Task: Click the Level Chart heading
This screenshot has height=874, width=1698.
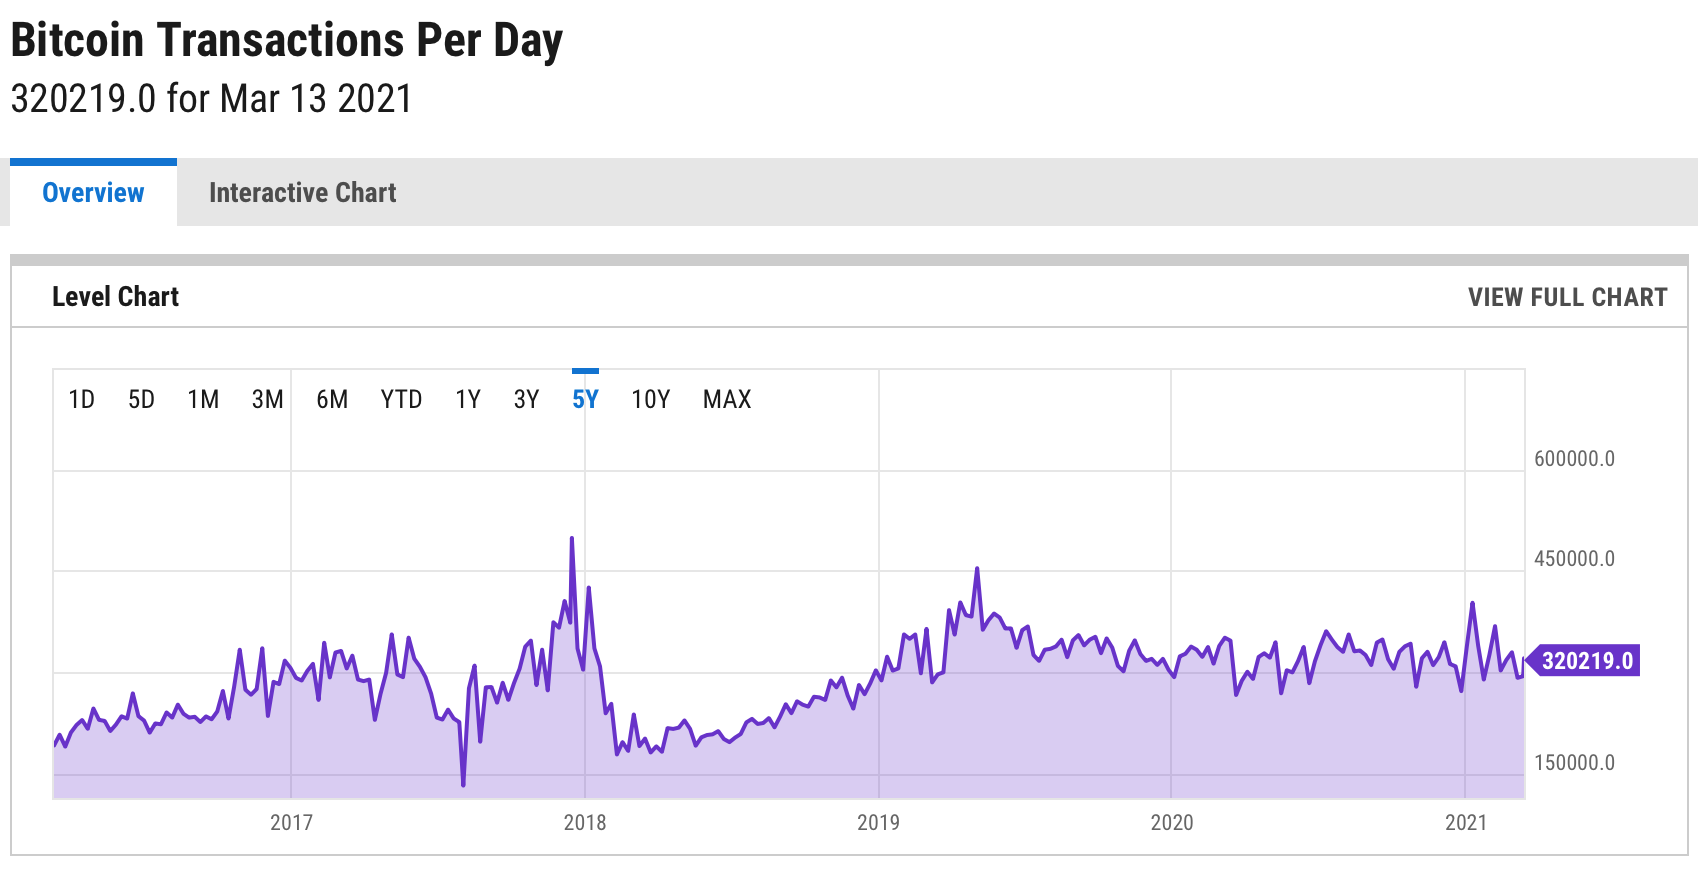Action: (x=115, y=296)
